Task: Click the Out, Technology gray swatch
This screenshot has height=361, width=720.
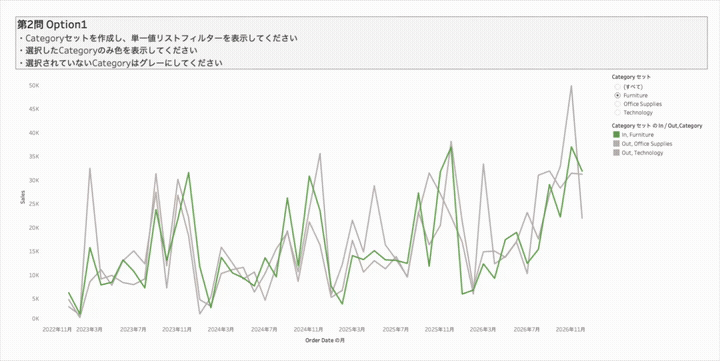Action: coord(616,152)
